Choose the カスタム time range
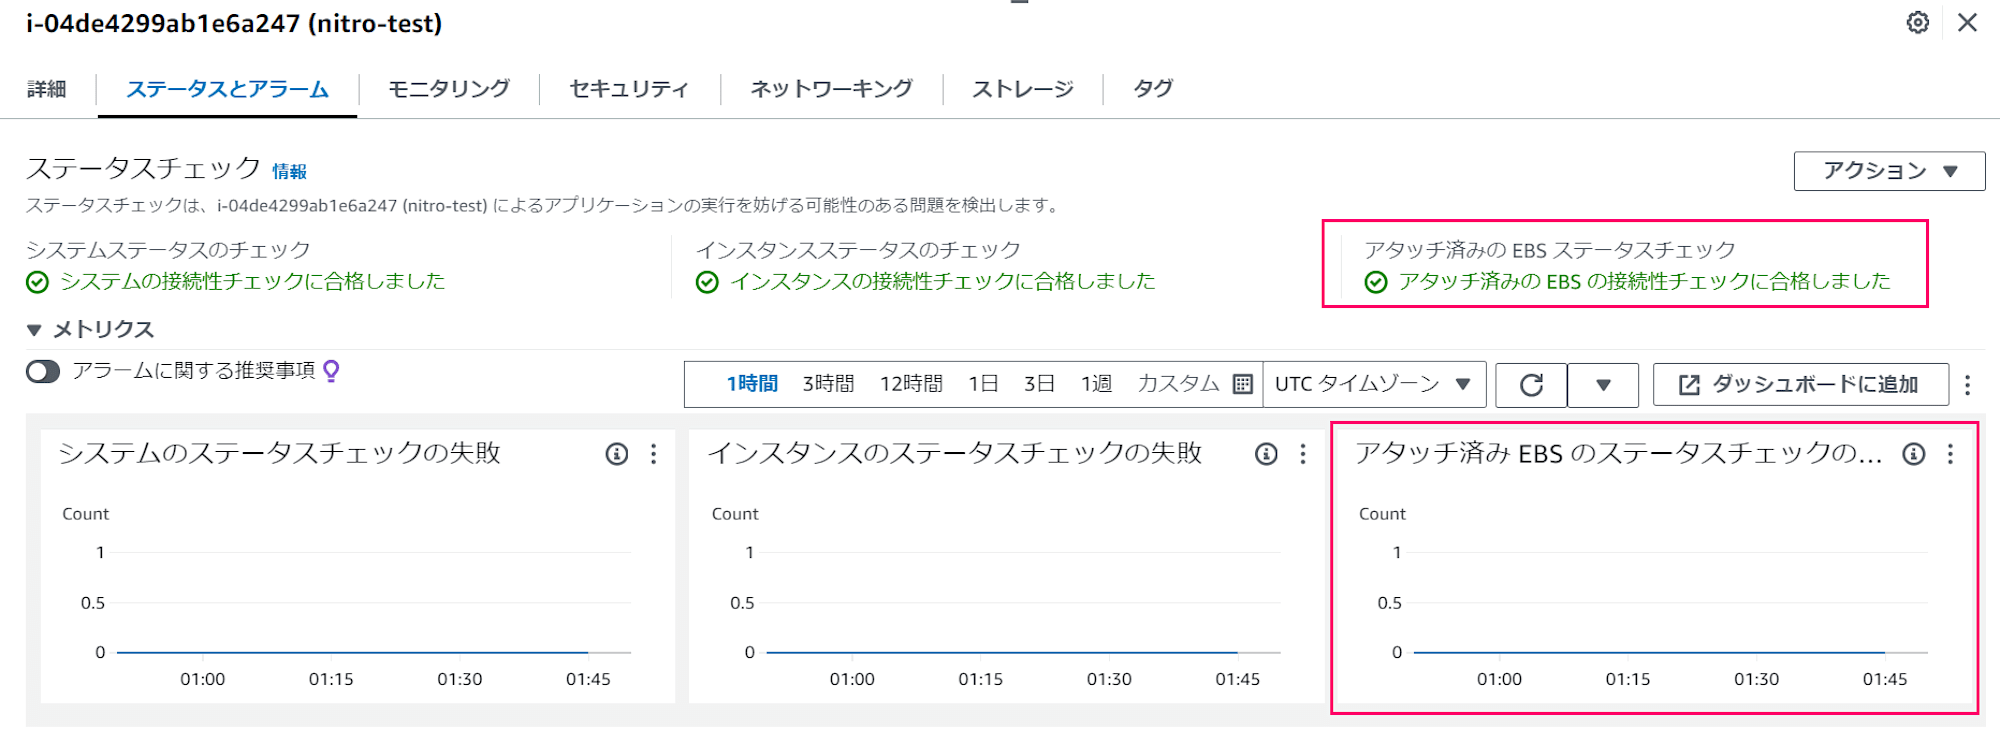Screen dimensions: 2000x729 point(1178,384)
